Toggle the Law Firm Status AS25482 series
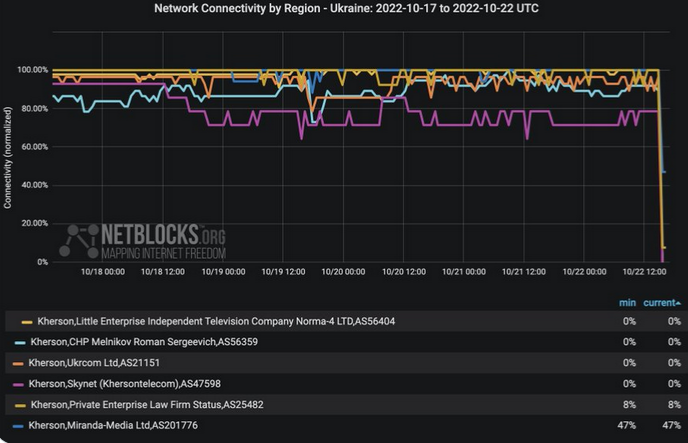This screenshot has width=688, height=443. pyautogui.click(x=147, y=405)
